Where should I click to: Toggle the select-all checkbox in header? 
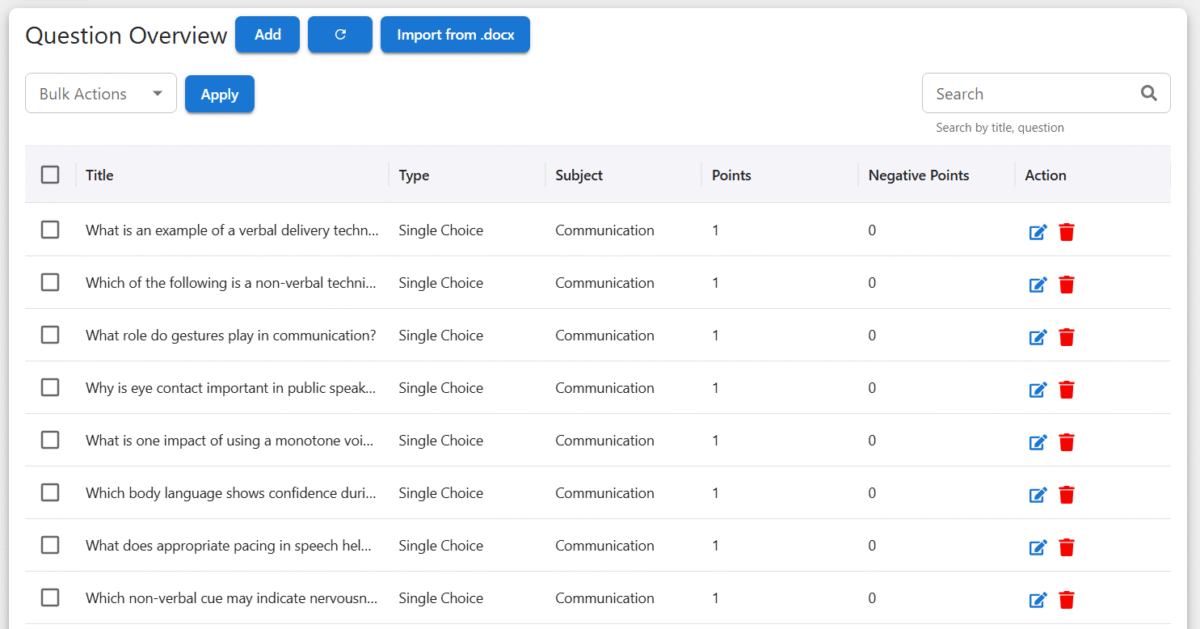[x=50, y=175]
